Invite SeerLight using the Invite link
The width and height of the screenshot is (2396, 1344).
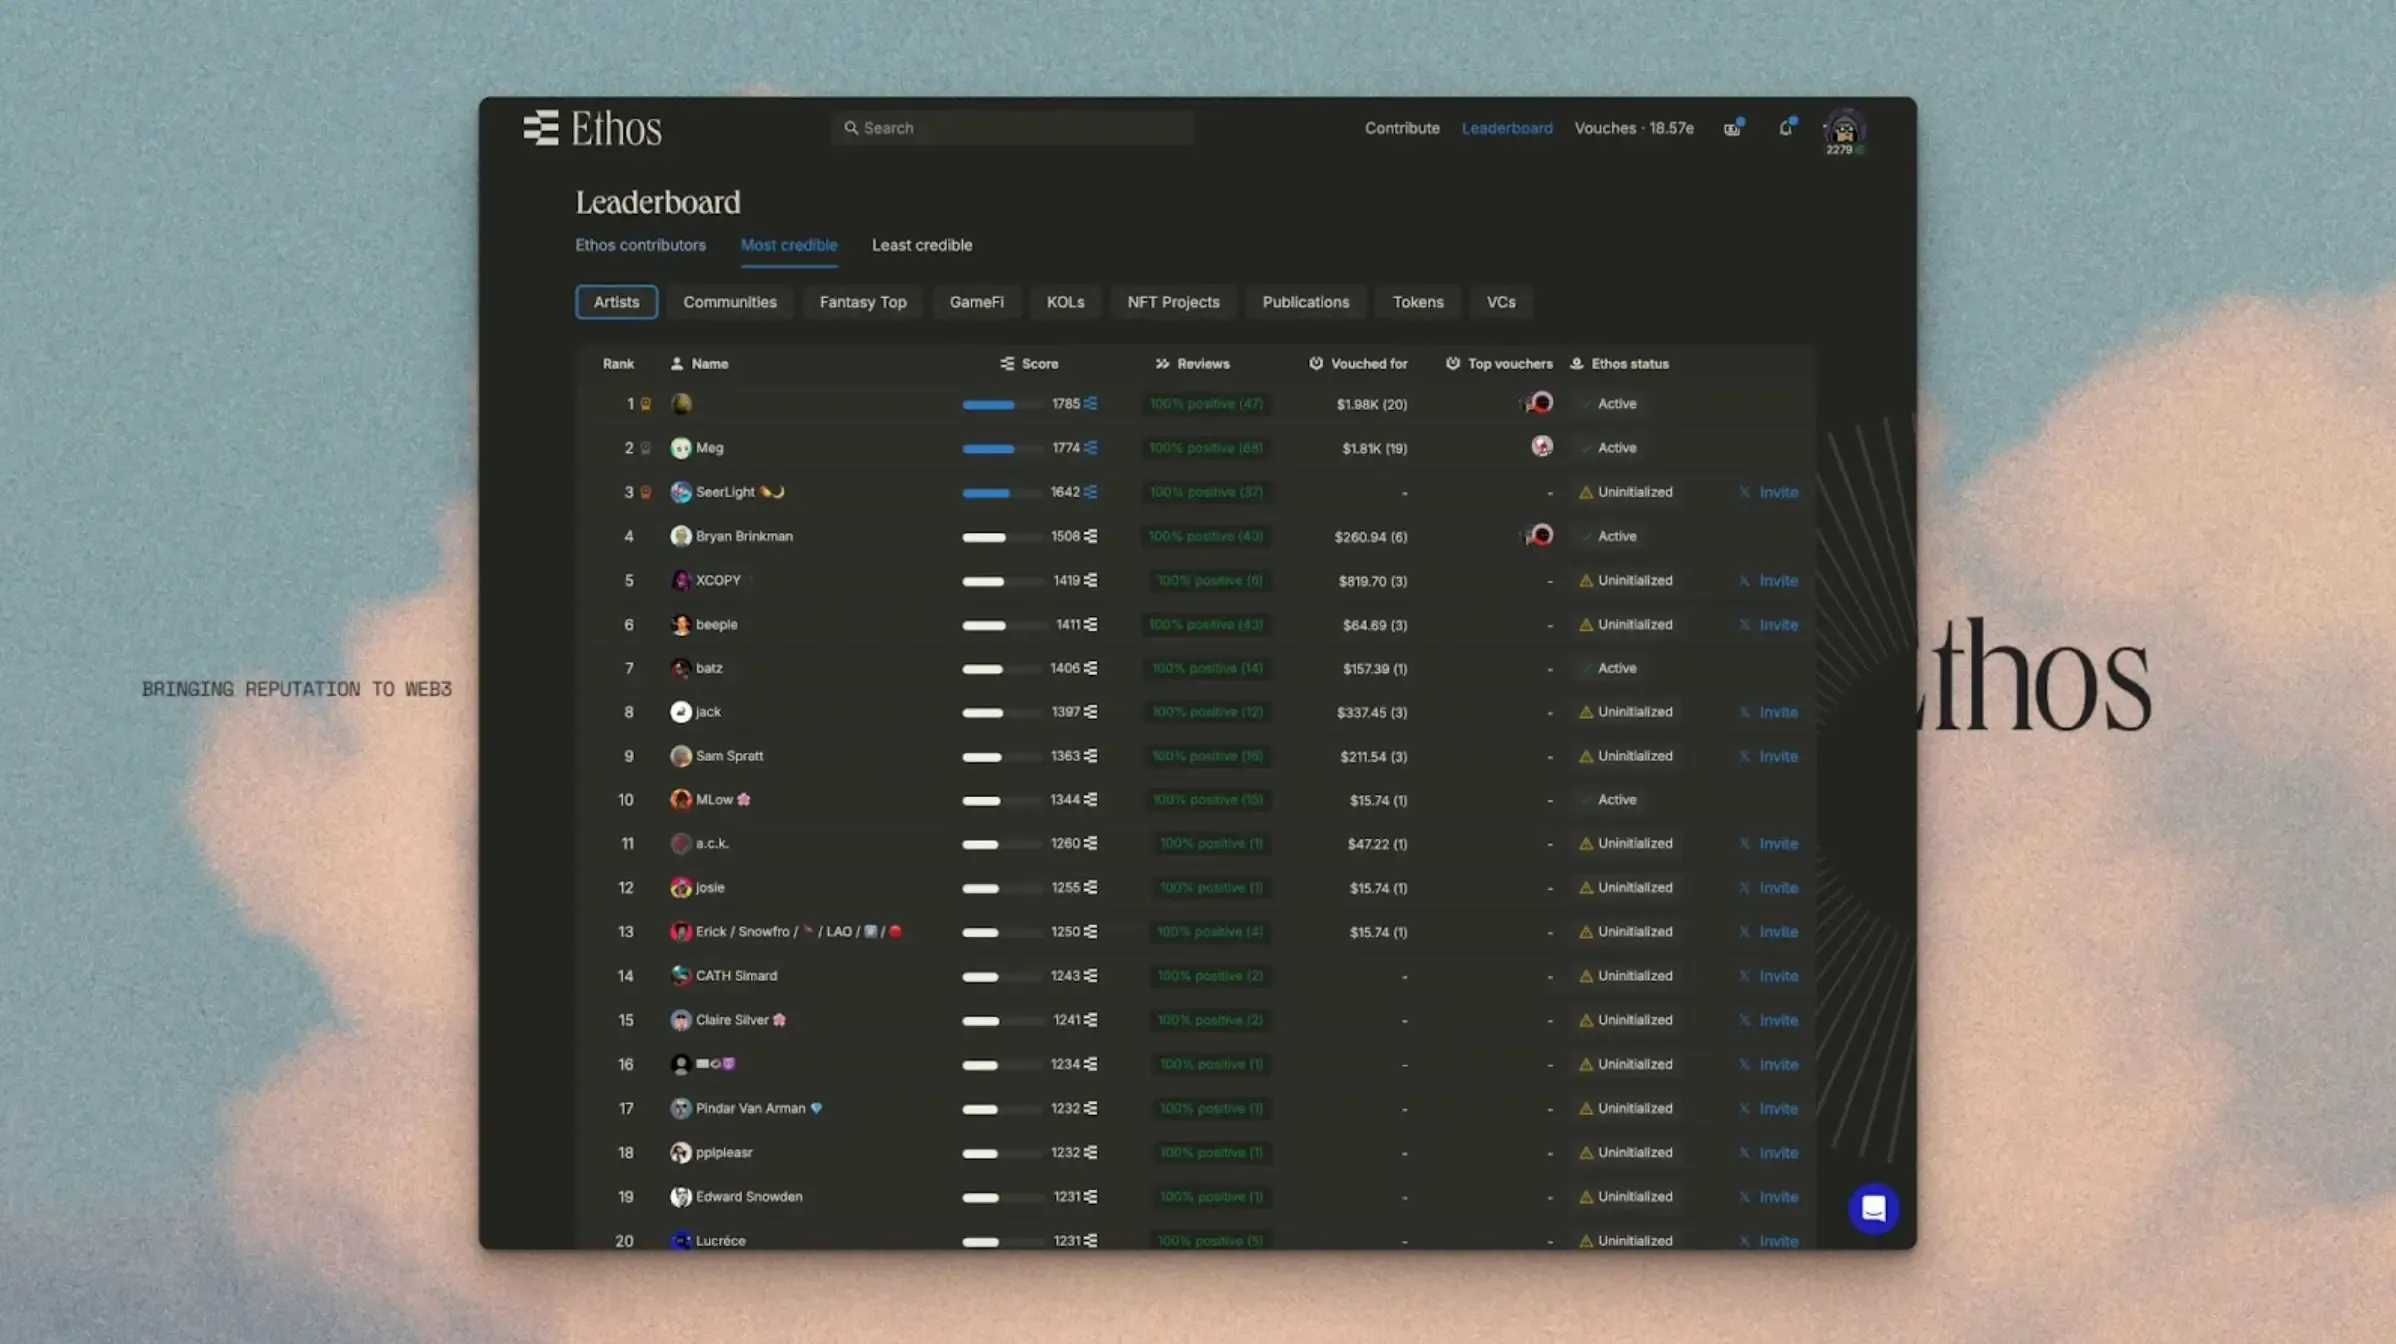[1777, 492]
